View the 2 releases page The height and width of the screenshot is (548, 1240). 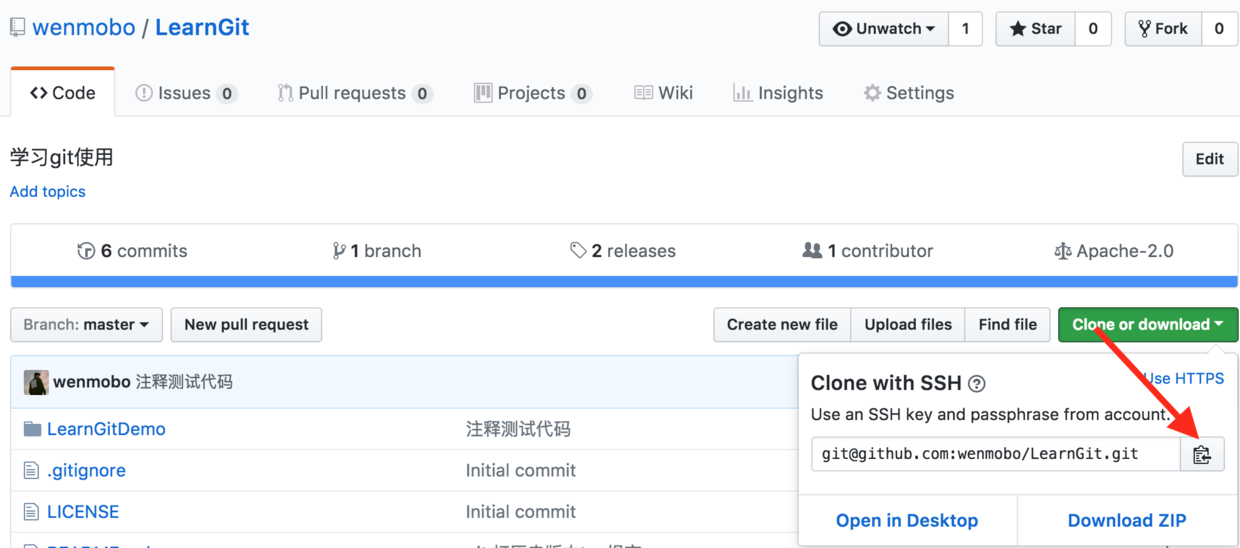pyautogui.click(x=623, y=251)
